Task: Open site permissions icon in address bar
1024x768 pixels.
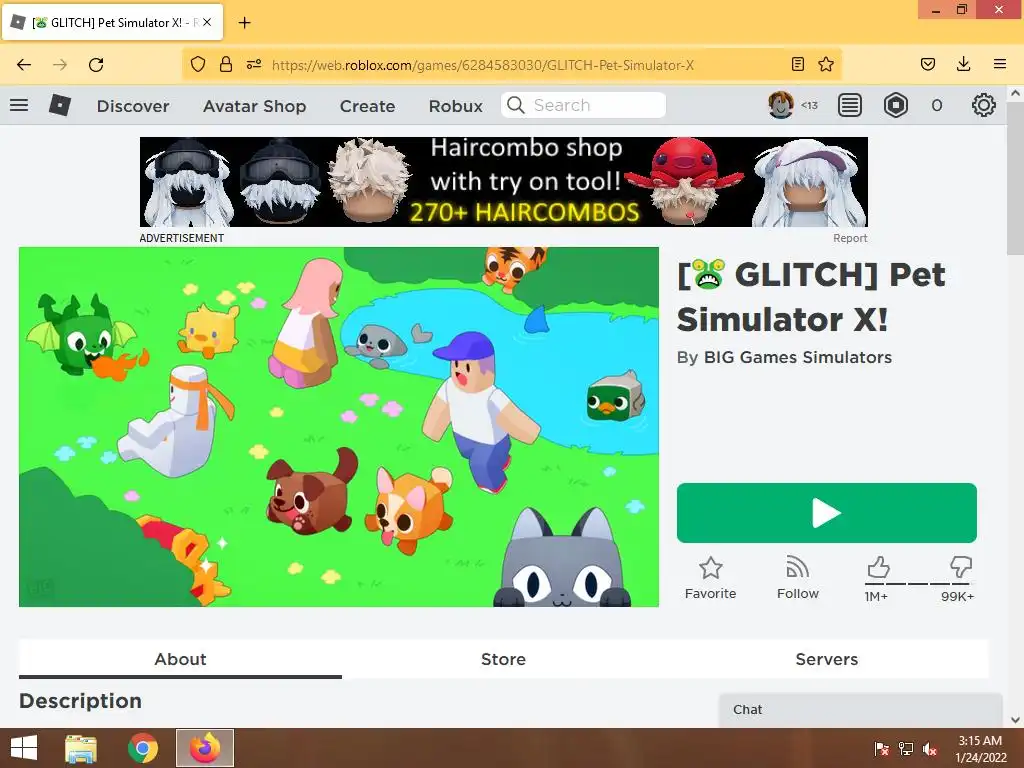Action: (x=254, y=64)
